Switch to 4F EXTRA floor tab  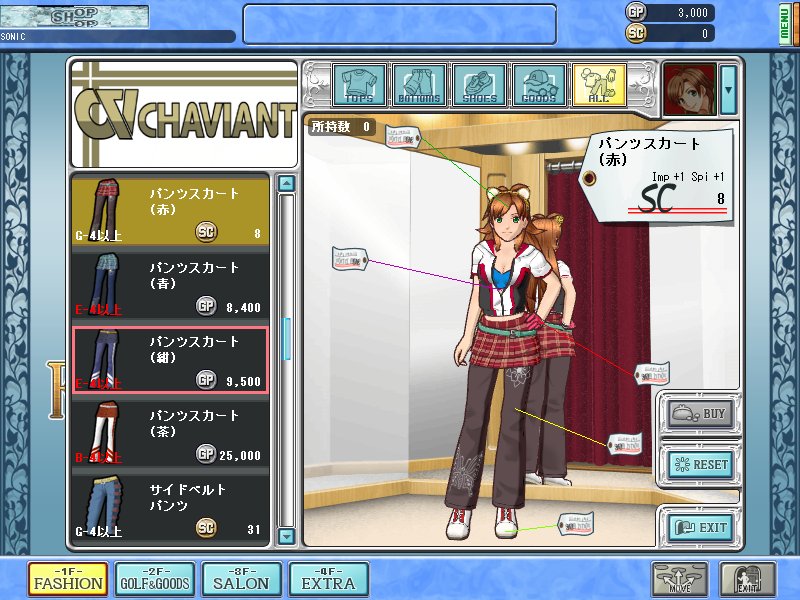pos(329,580)
